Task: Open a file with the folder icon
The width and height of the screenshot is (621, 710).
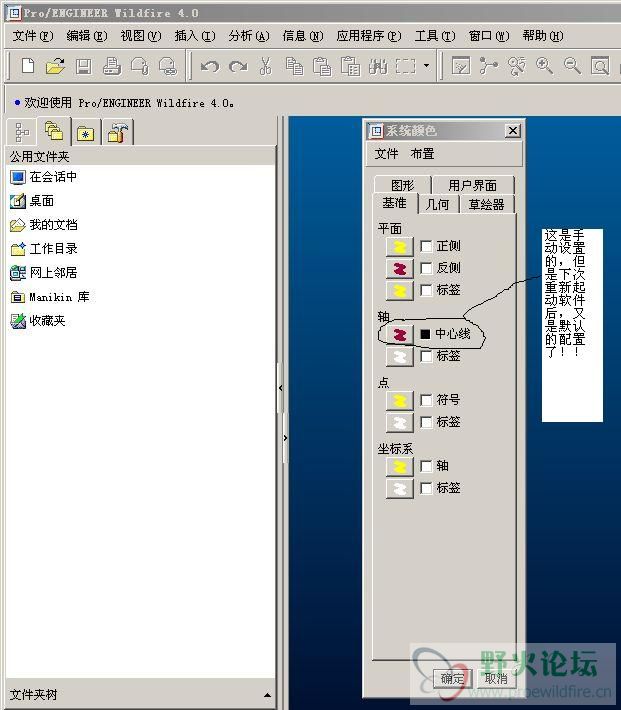Action: tap(55, 66)
